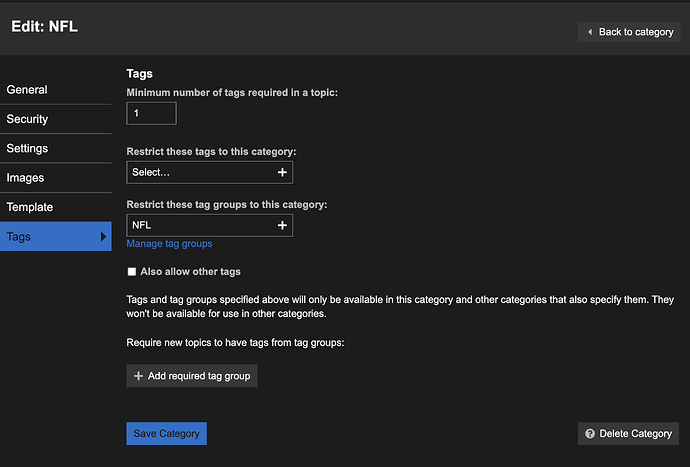The width and height of the screenshot is (690, 467).
Task: Click the plus icon in Select... tag box
Action: [283, 173]
